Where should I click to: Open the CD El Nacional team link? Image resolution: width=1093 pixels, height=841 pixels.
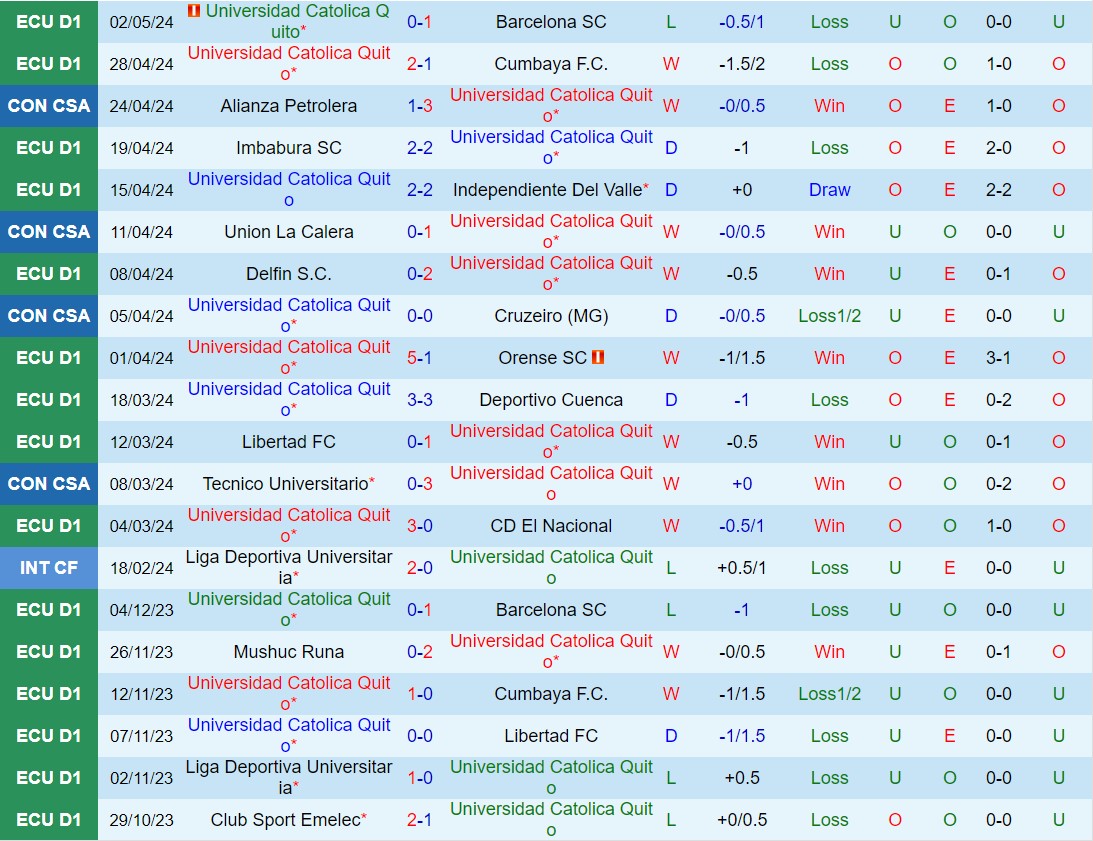[551, 526]
